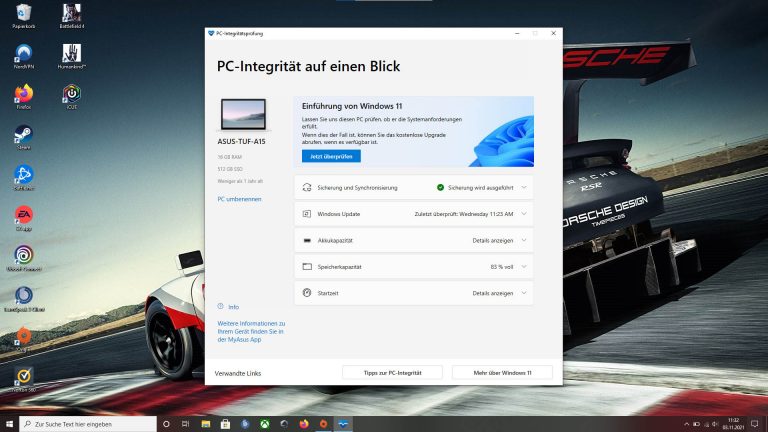Open the Battlefield 4 desktop shortcut
The width and height of the screenshot is (768, 432).
point(71,15)
